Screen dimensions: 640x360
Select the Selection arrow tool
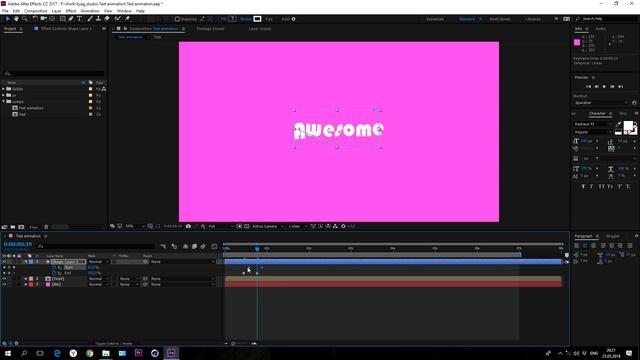click(x=8, y=19)
